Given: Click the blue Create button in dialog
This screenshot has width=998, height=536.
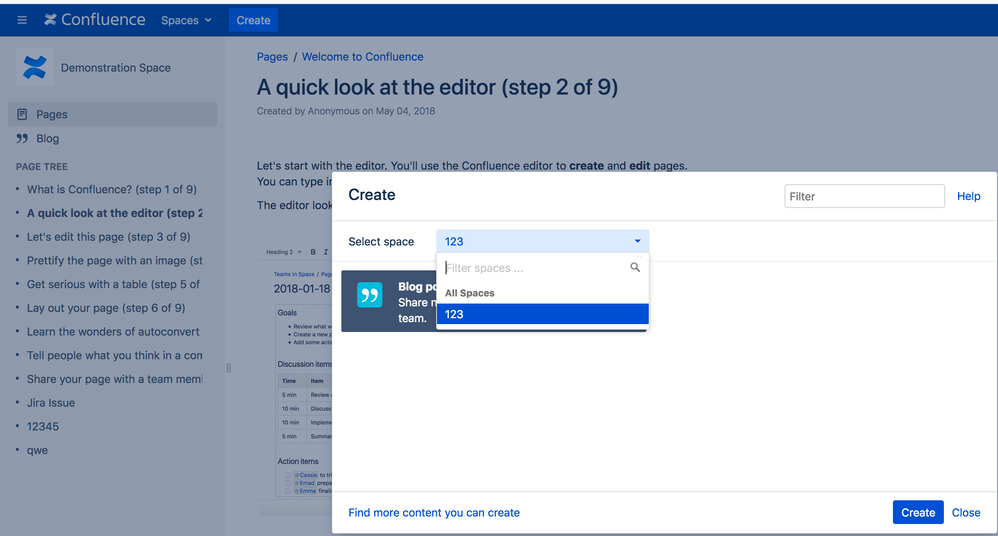Looking at the screenshot, I should (x=918, y=512).
